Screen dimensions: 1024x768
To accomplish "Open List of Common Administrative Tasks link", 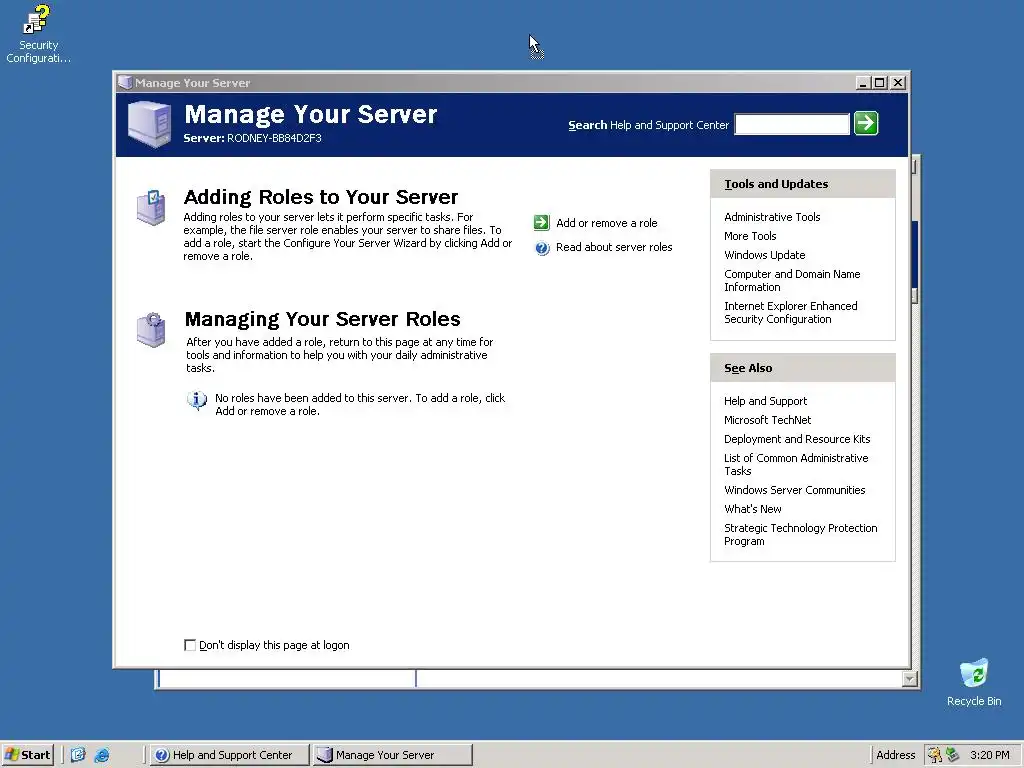I will [x=796, y=464].
